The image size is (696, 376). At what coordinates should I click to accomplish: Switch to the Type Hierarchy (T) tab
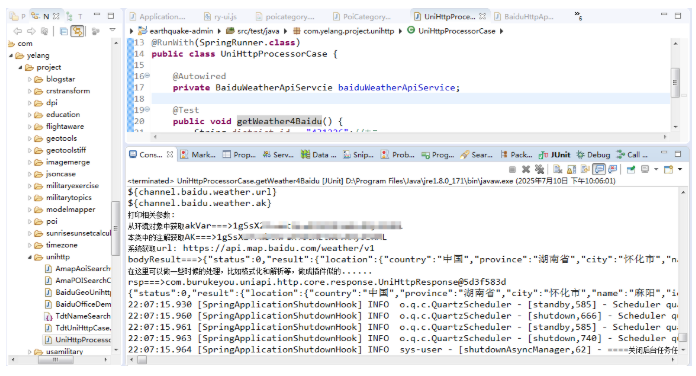(x=75, y=16)
